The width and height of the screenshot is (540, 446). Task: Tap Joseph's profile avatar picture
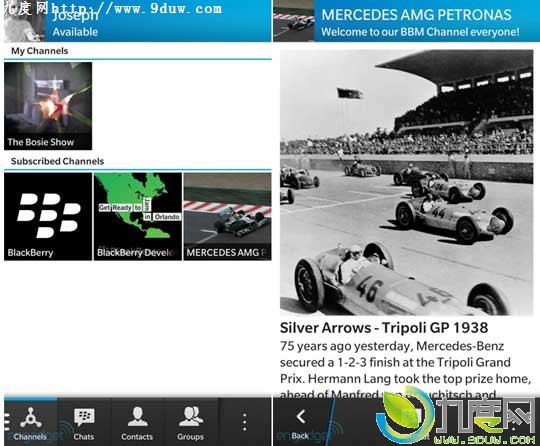(x=24, y=21)
